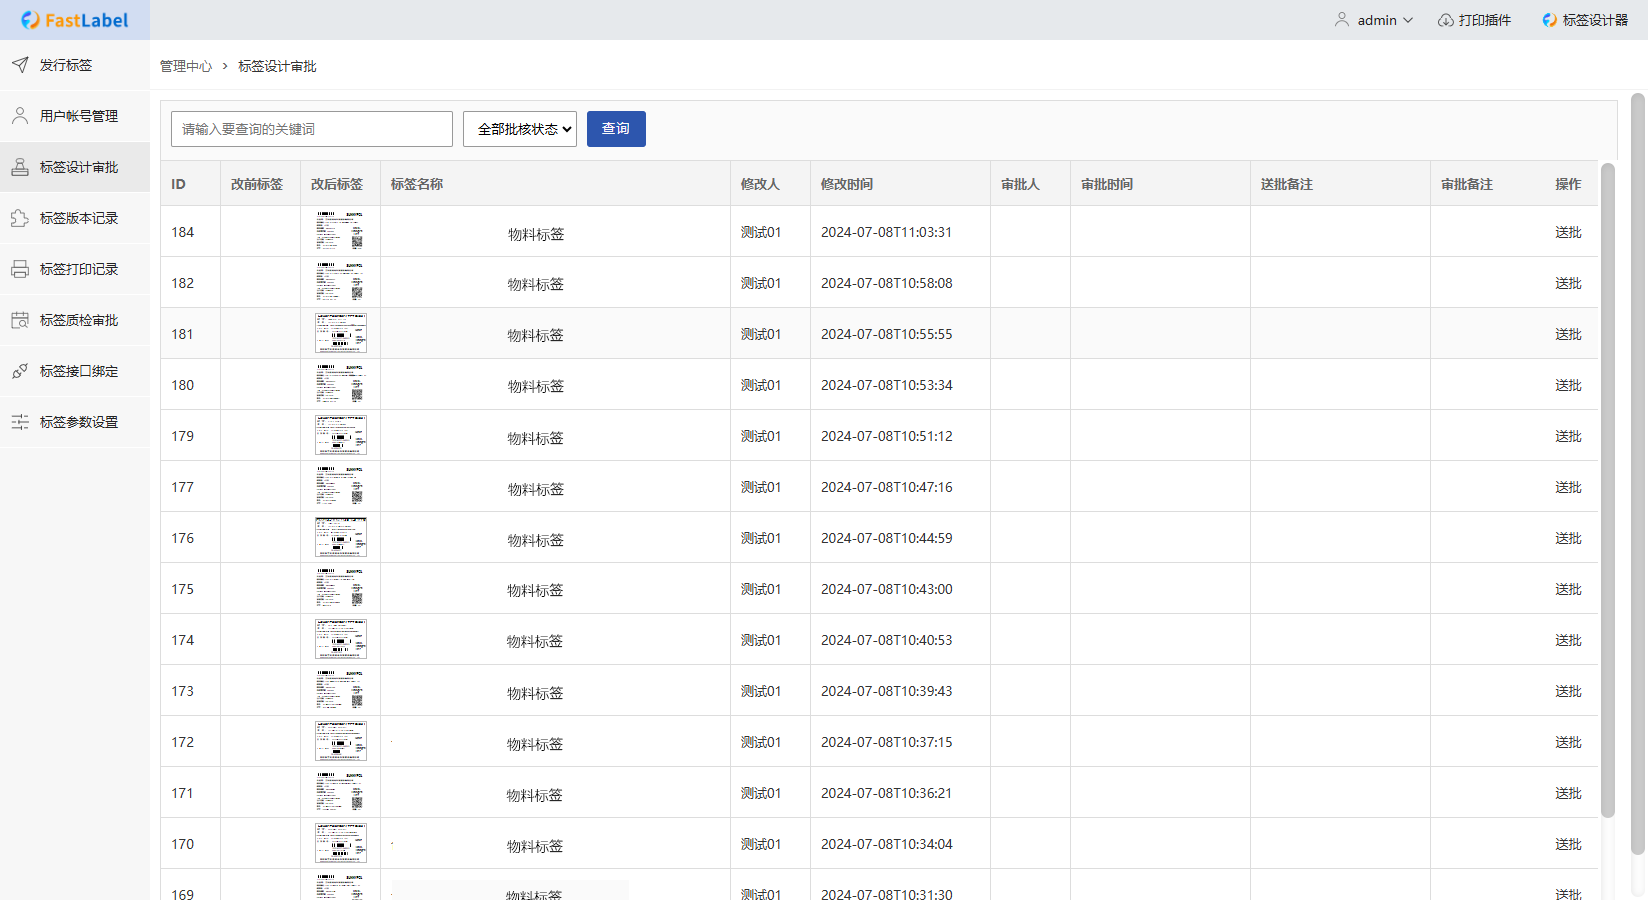This screenshot has width=1648, height=900.
Task: Click 送批 for row ID 179
Action: 1568,436
